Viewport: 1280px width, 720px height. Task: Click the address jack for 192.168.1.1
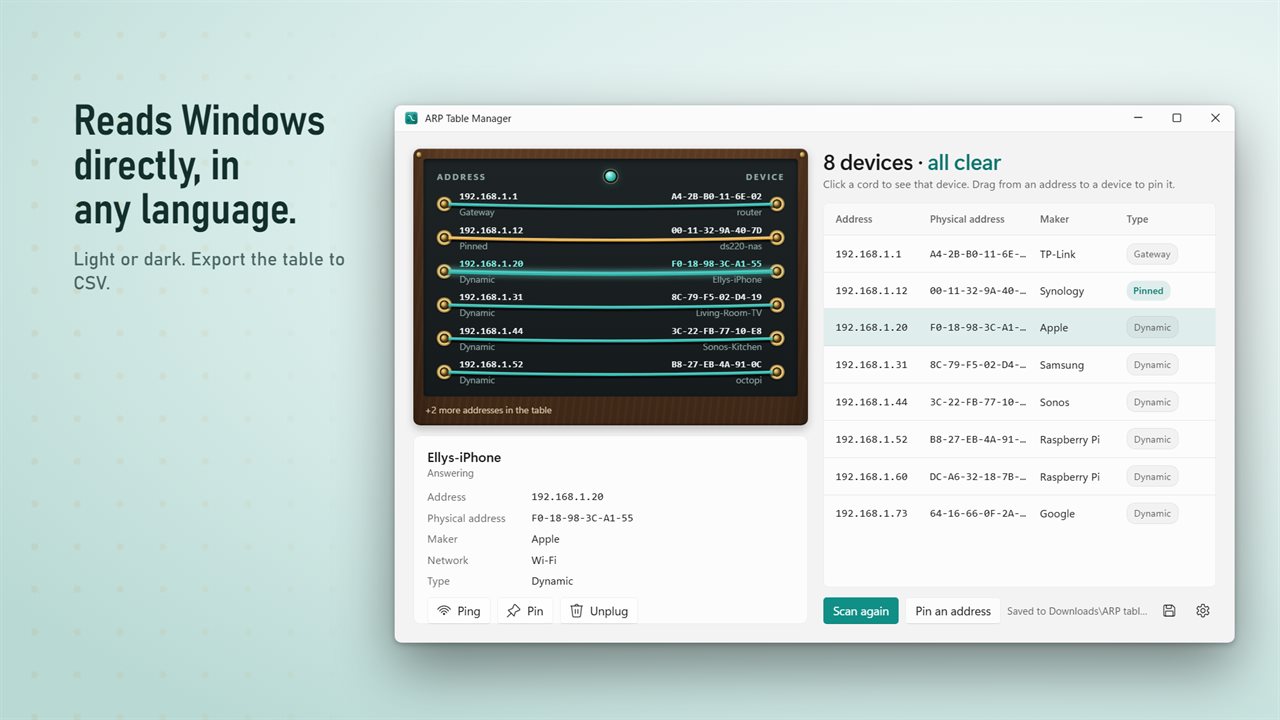(x=444, y=204)
